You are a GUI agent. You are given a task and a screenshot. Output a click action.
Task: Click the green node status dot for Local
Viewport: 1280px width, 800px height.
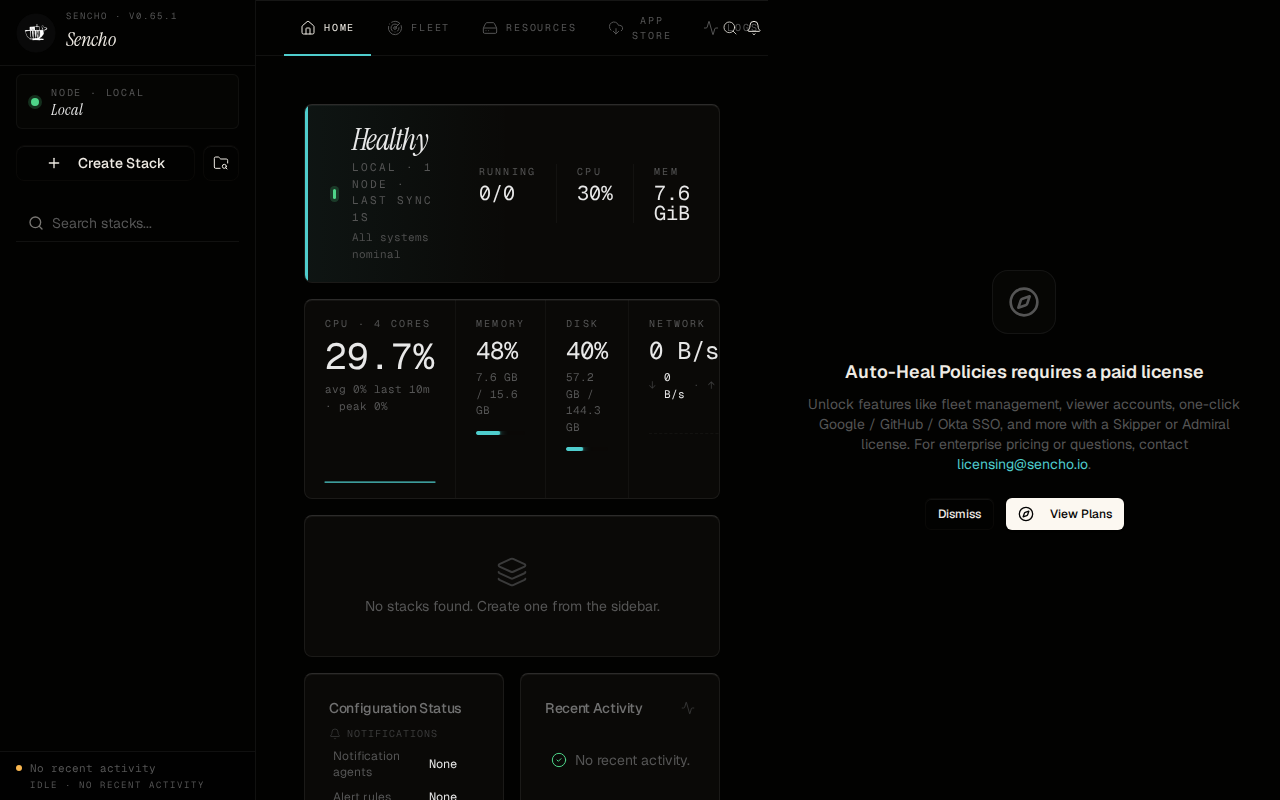point(35,102)
